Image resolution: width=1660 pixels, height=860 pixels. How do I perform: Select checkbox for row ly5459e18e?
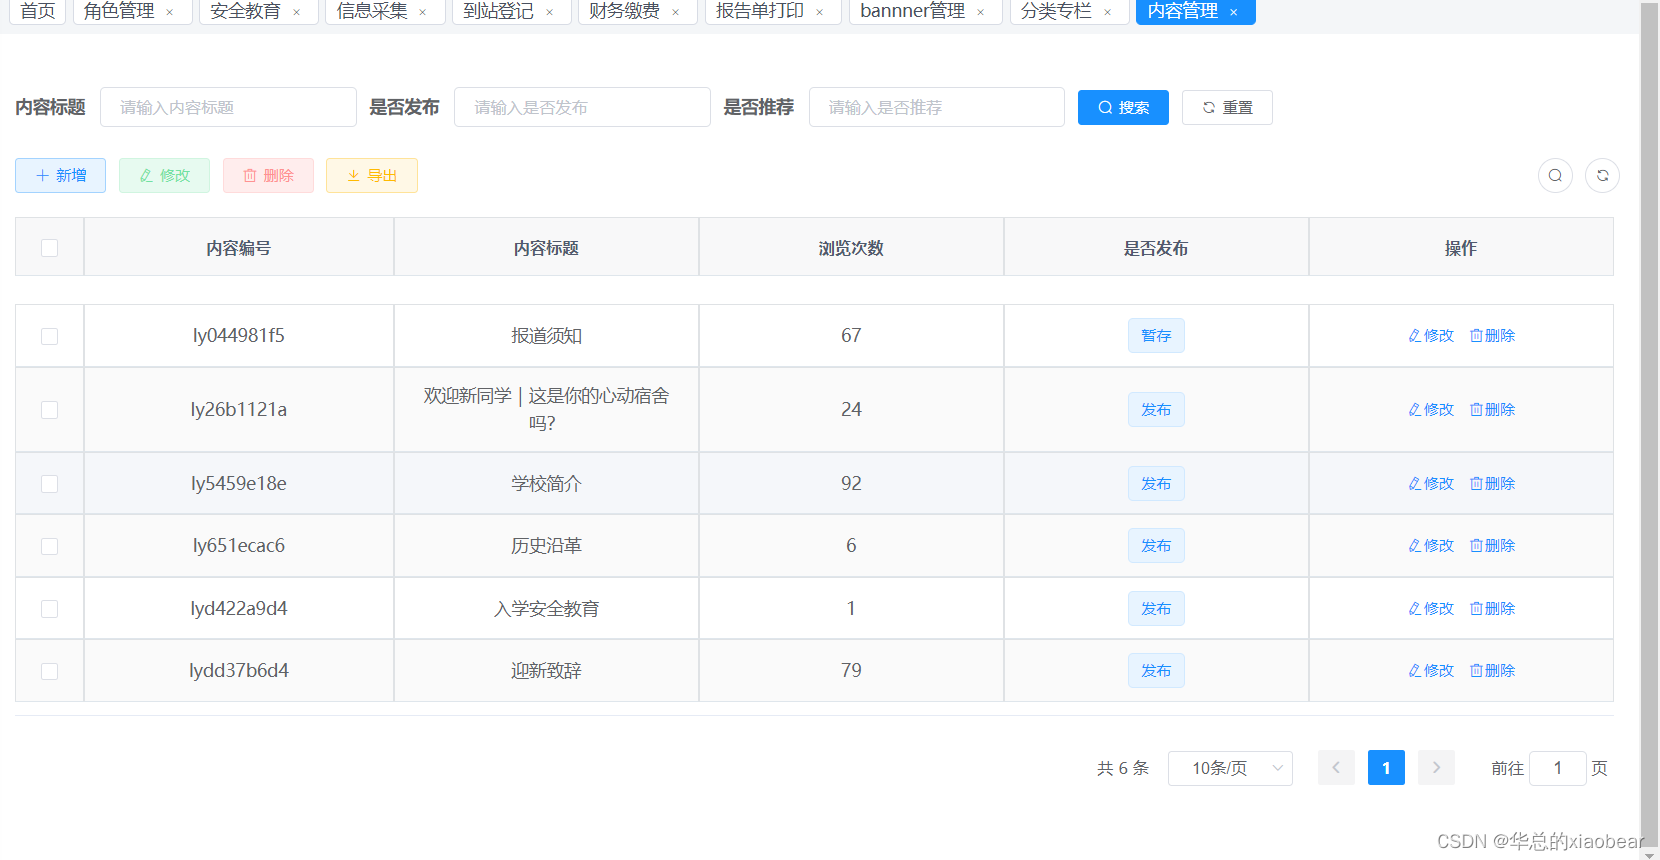[49, 484]
